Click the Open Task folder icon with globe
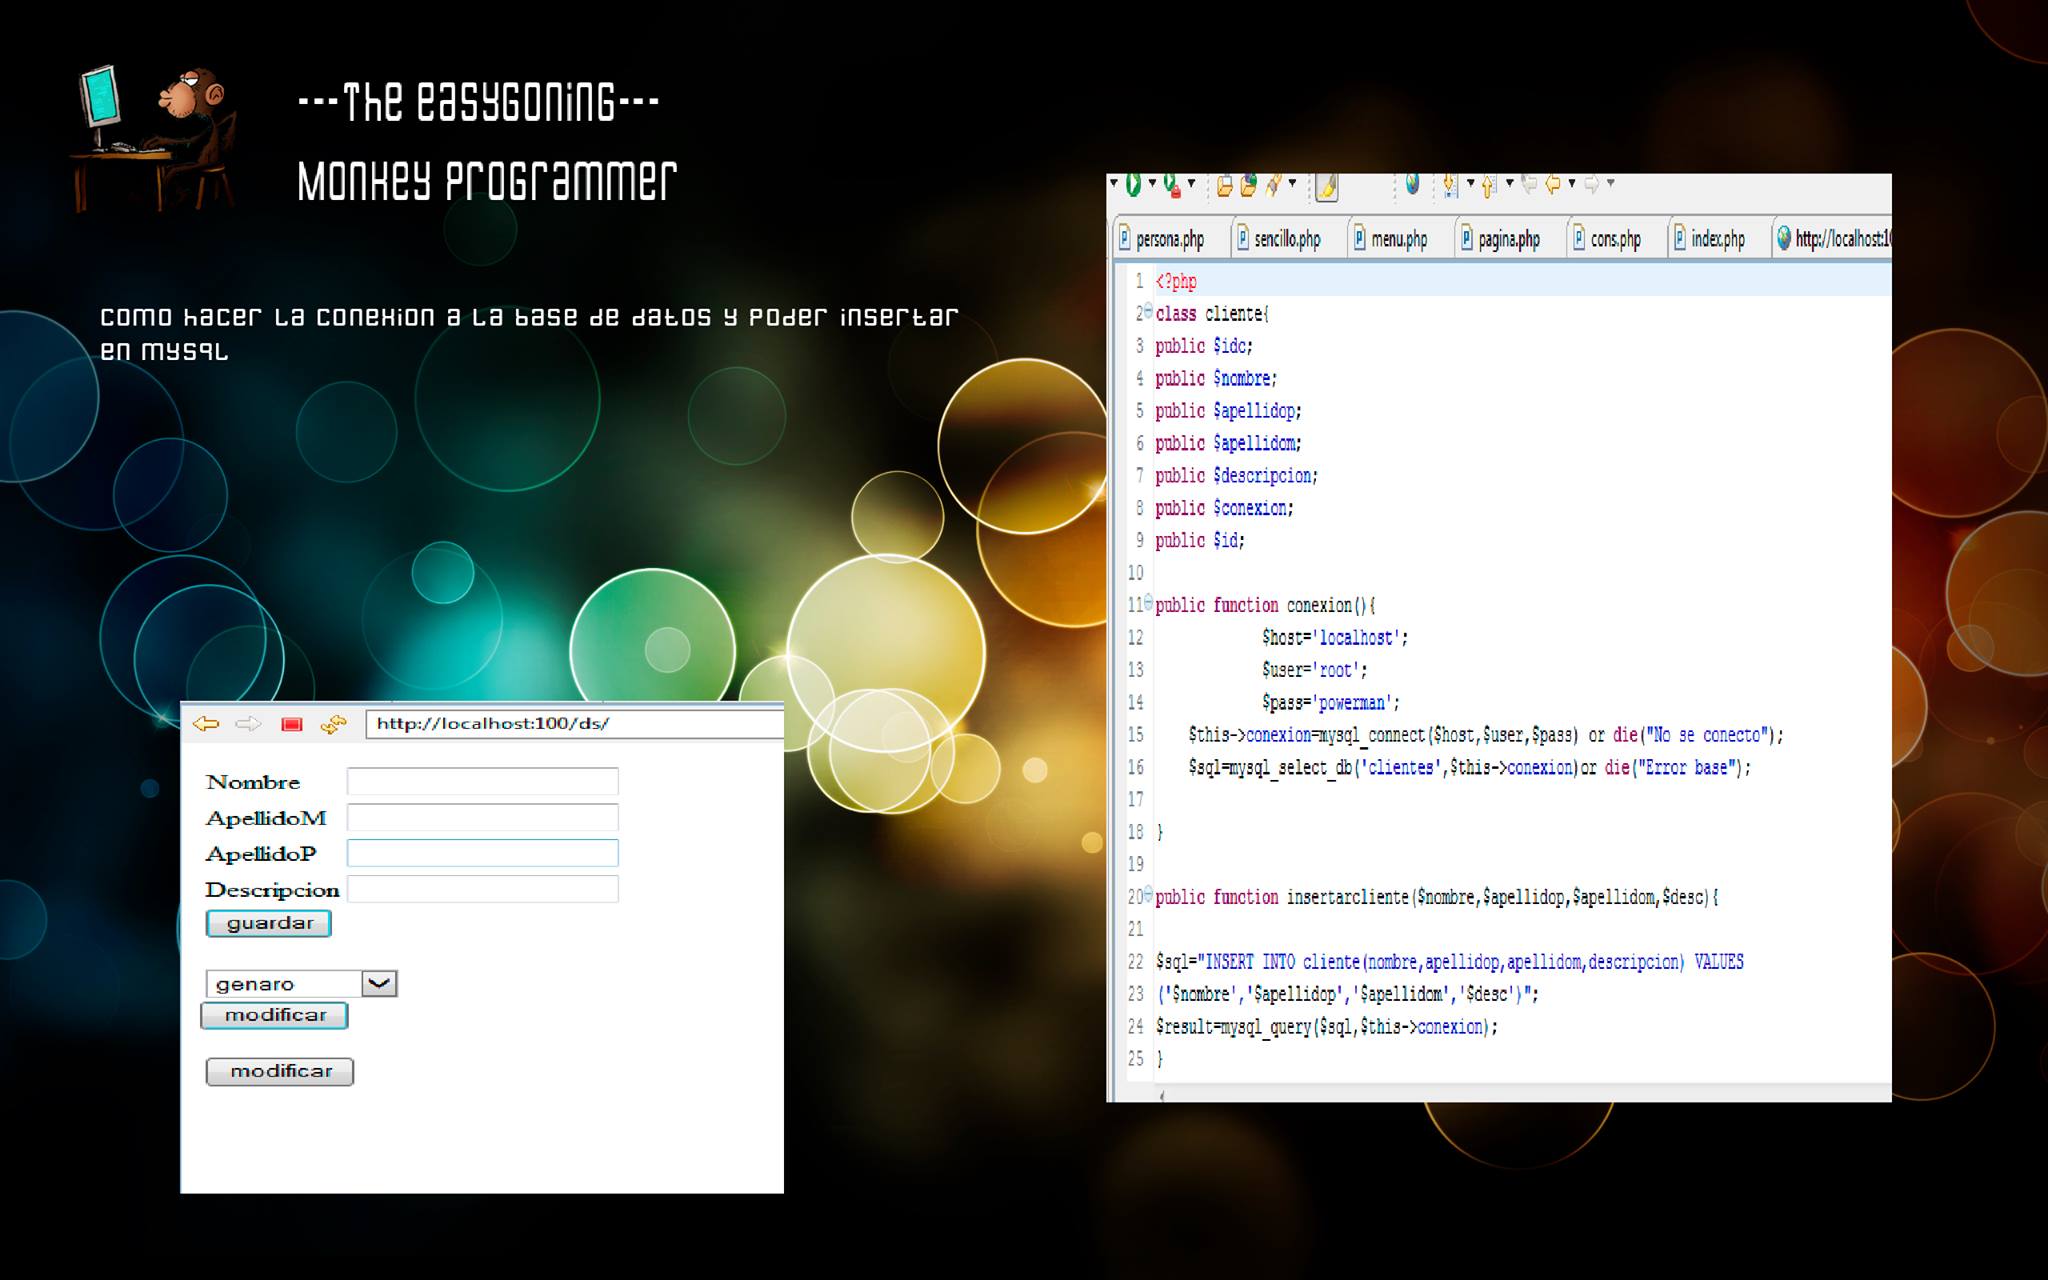The height and width of the screenshot is (1280, 2048). click(1248, 185)
